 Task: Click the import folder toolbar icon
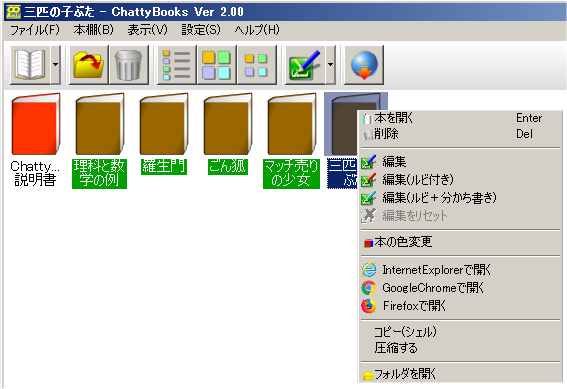[89, 65]
